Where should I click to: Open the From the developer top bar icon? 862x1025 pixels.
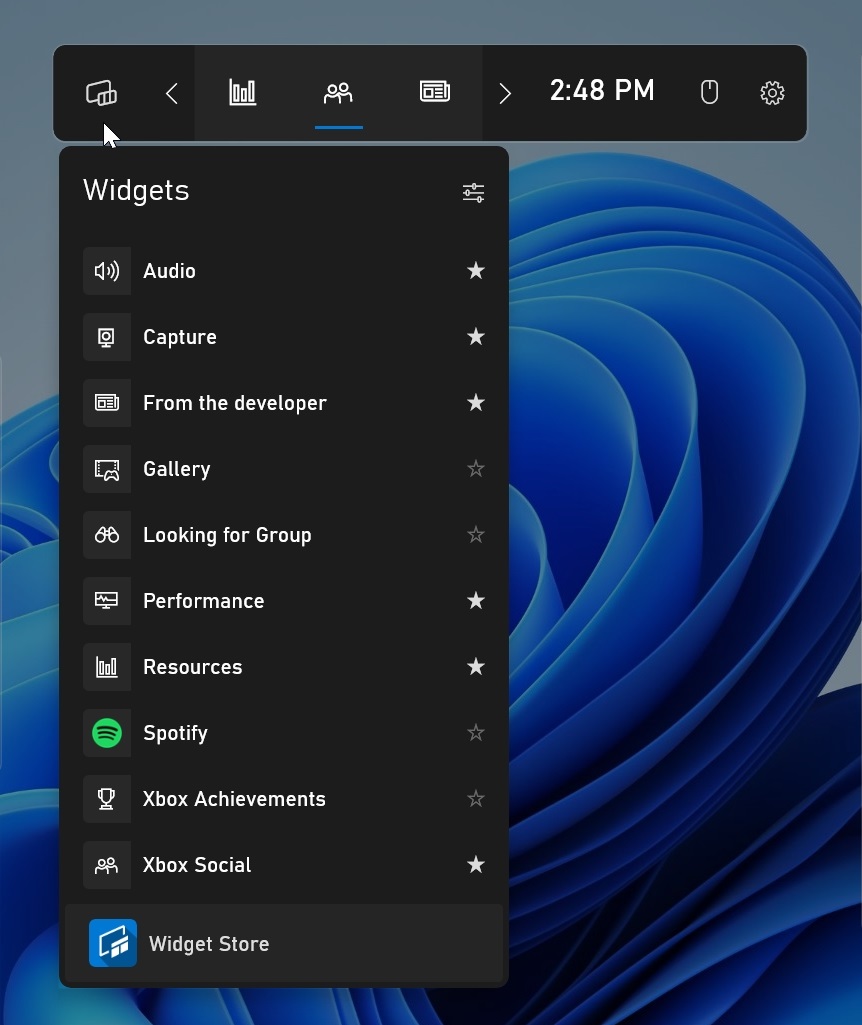point(434,93)
